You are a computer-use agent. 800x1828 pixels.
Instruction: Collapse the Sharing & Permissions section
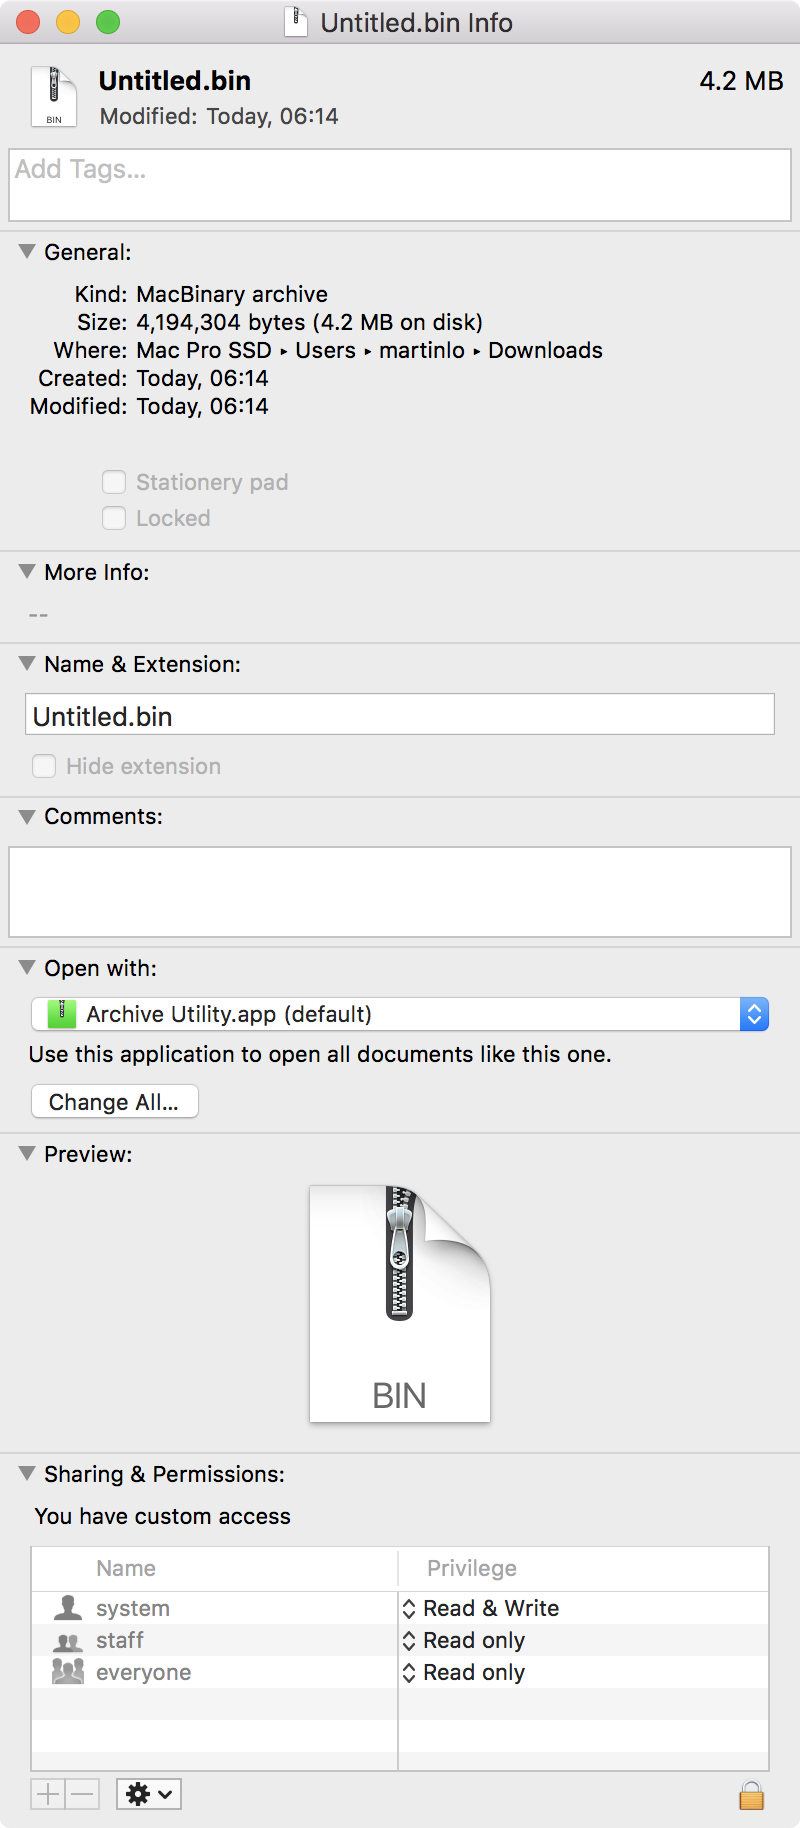(27, 1474)
